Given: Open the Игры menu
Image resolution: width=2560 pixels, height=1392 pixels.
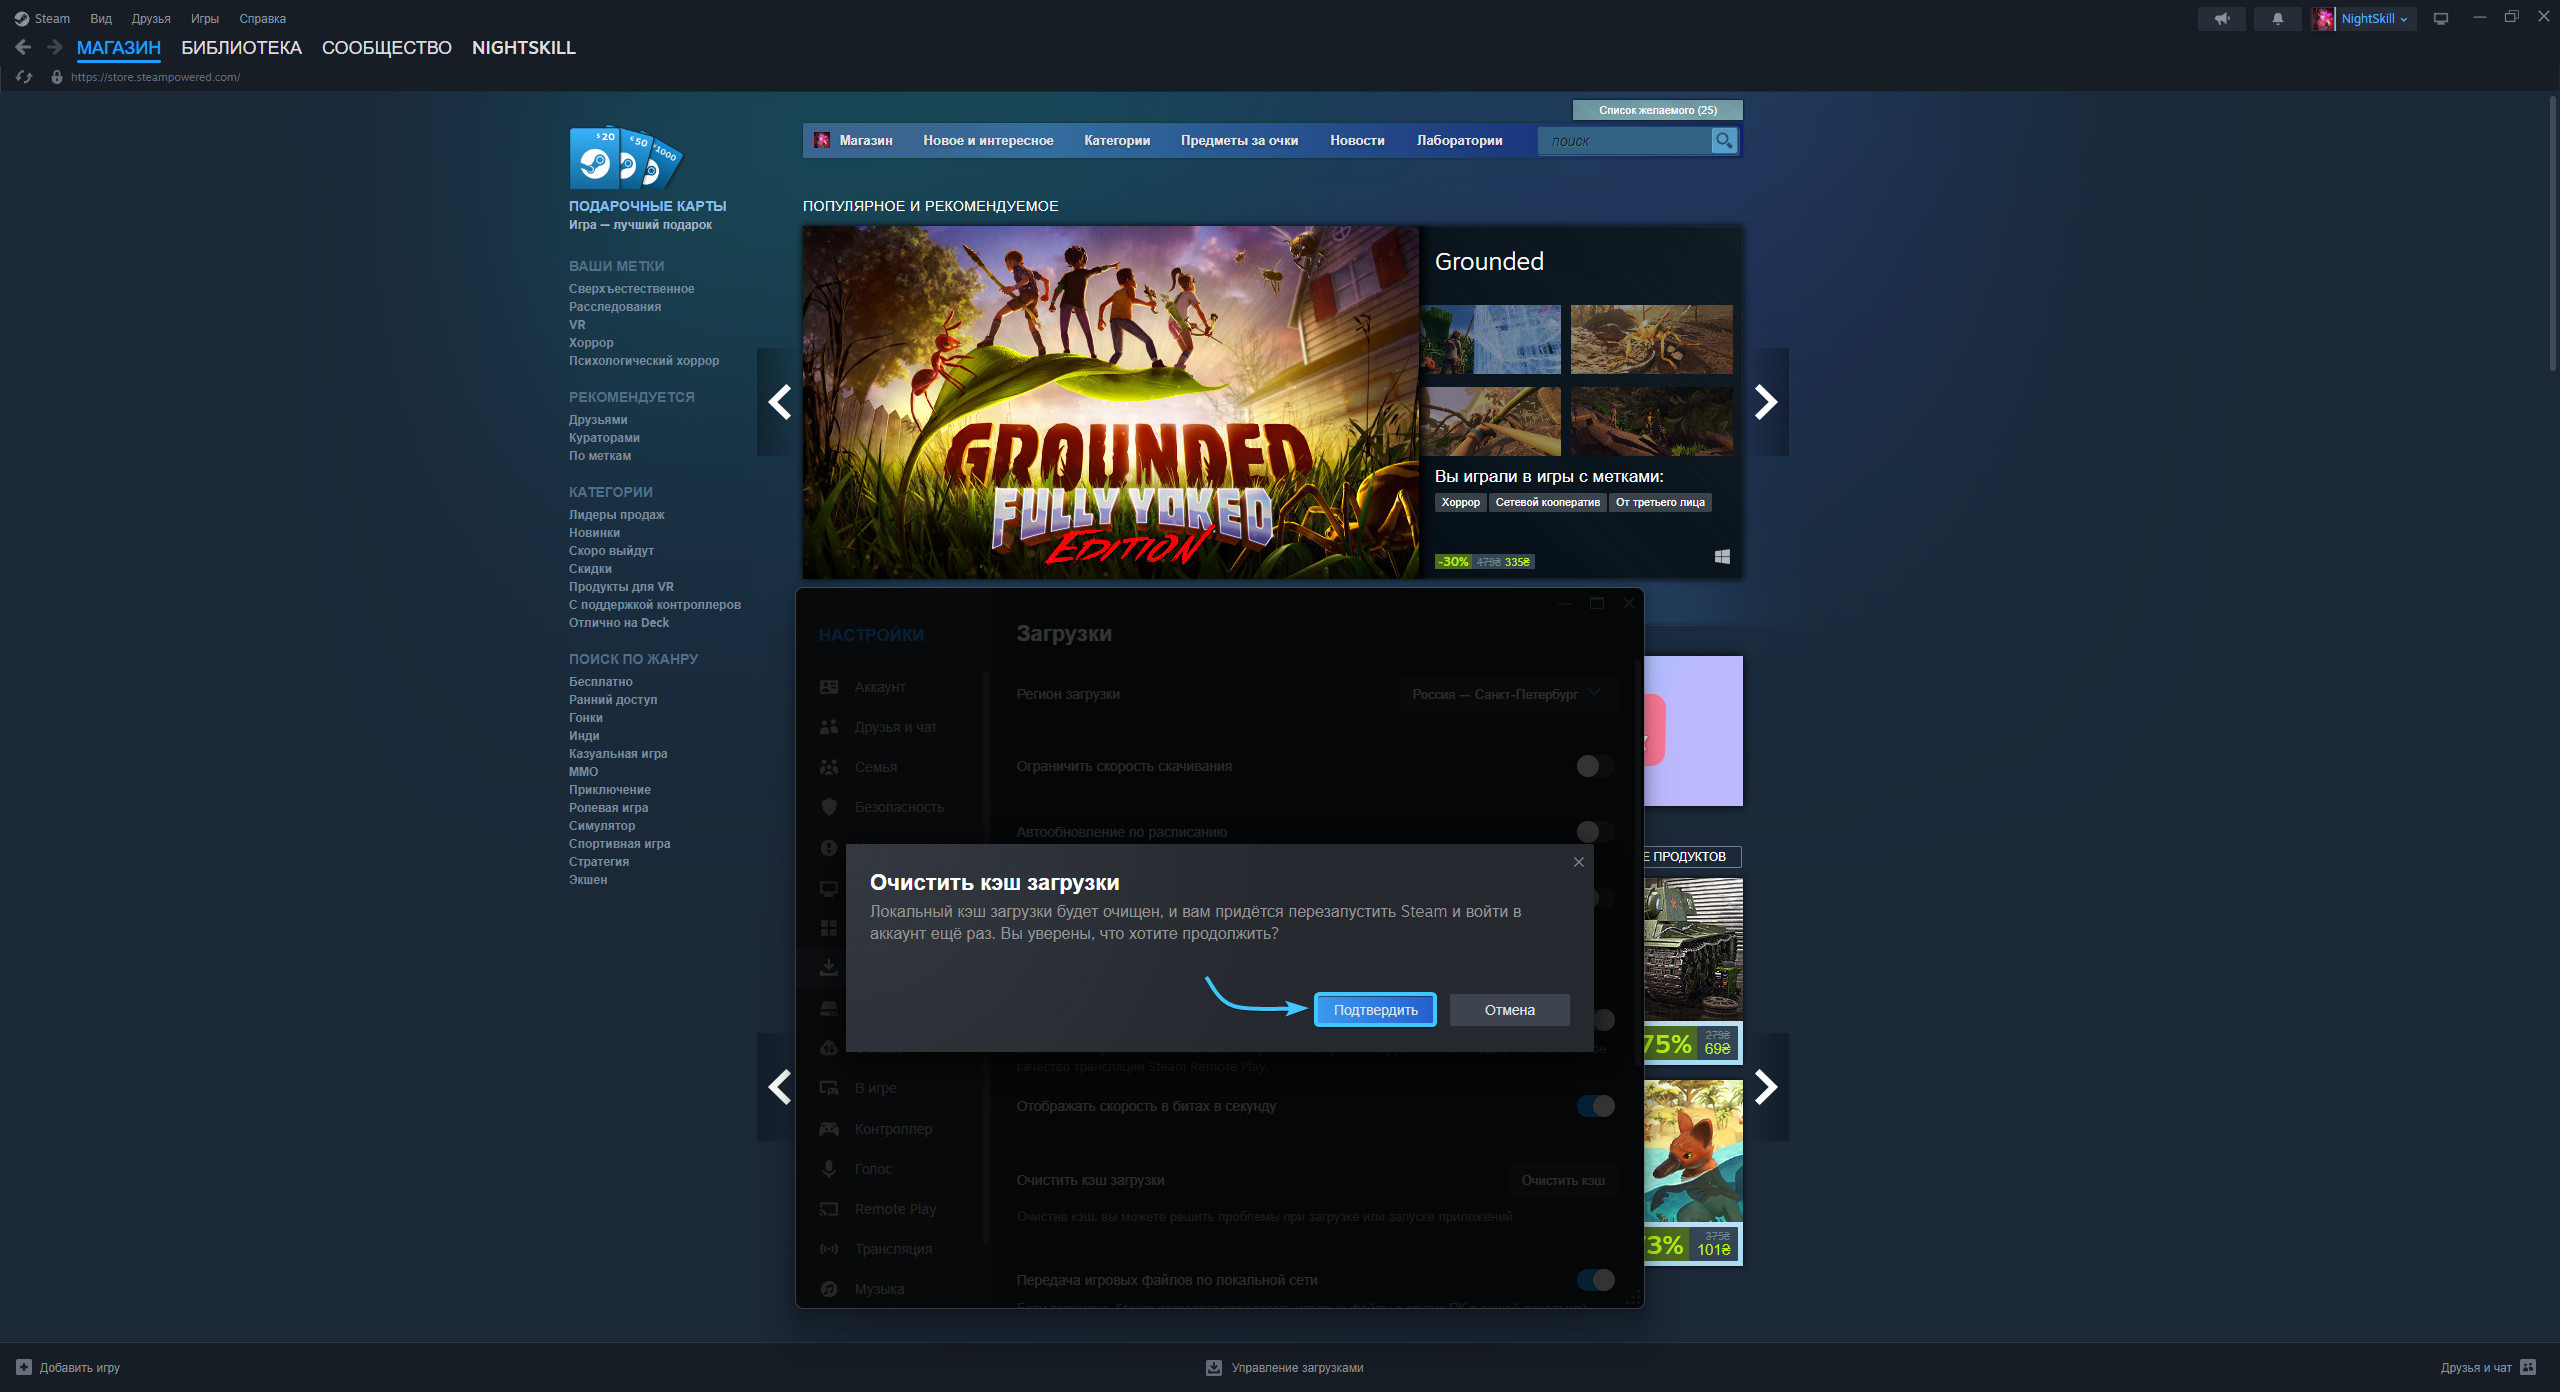Looking at the screenshot, I should (x=204, y=19).
